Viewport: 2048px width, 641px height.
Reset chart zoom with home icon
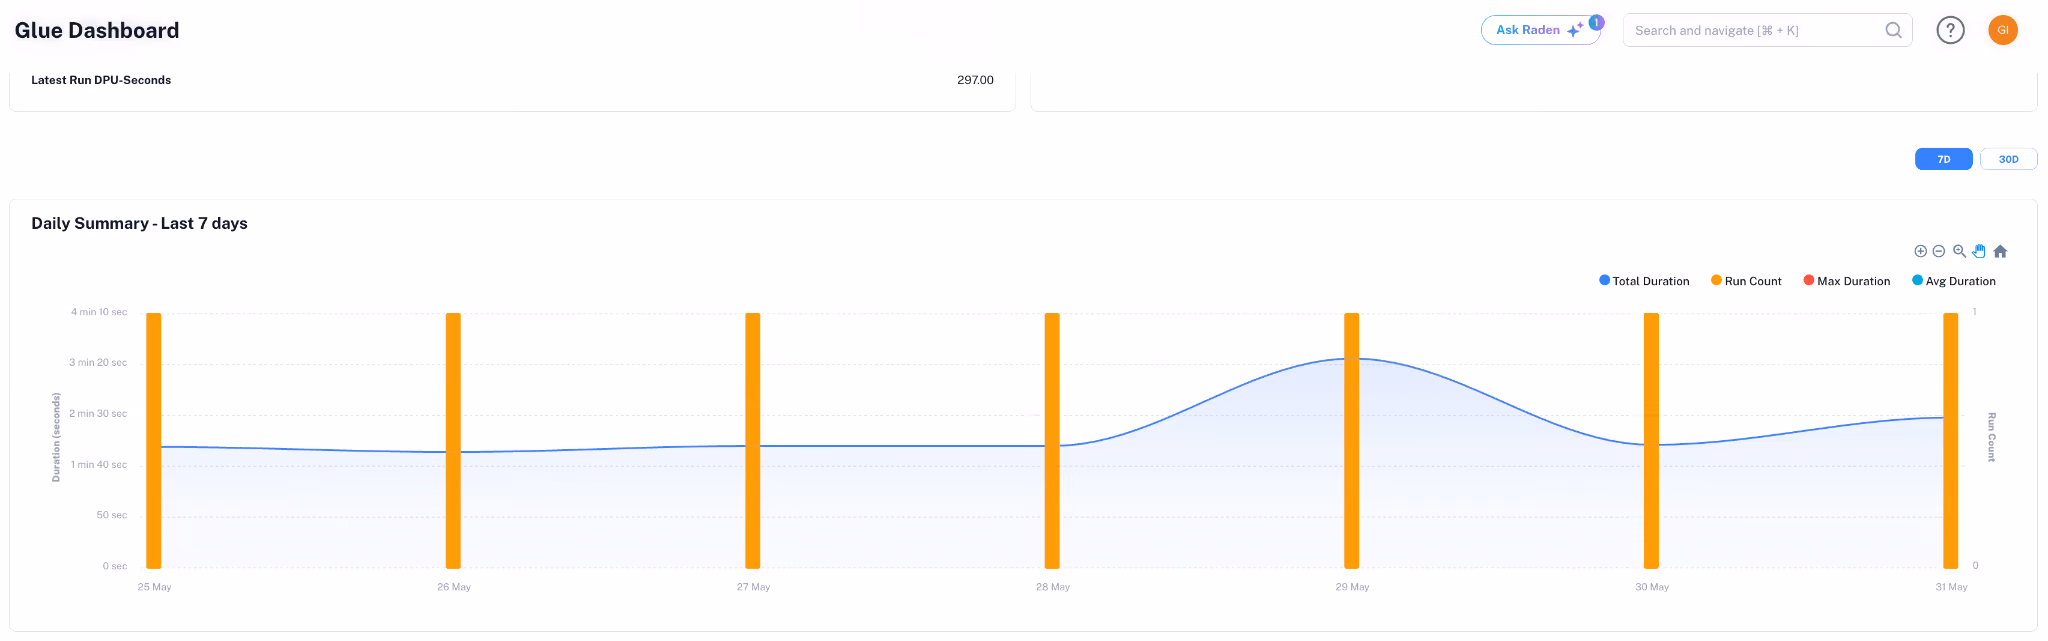click(x=2000, y=251)
